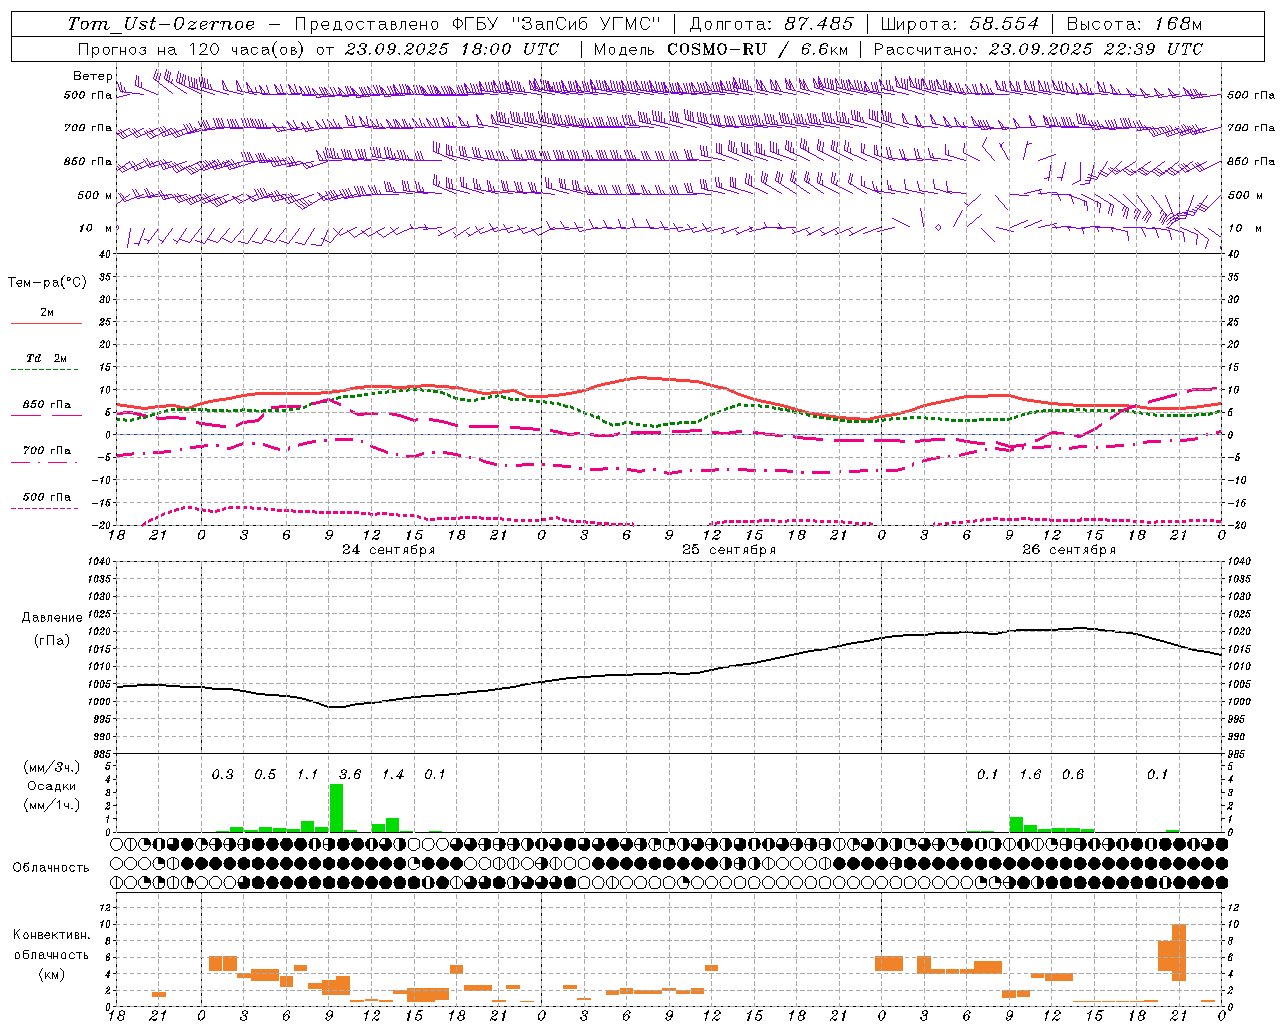Select forecast start time '23.09.2025 18:00 UTC'
The height and width of the screenshot is (1024, 1280).
[452, 49]
